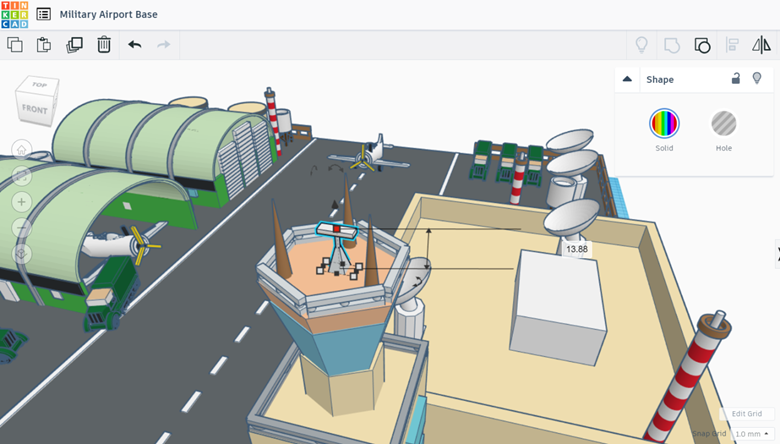Click the Paste toolbar icon

[x=44, y=45]
